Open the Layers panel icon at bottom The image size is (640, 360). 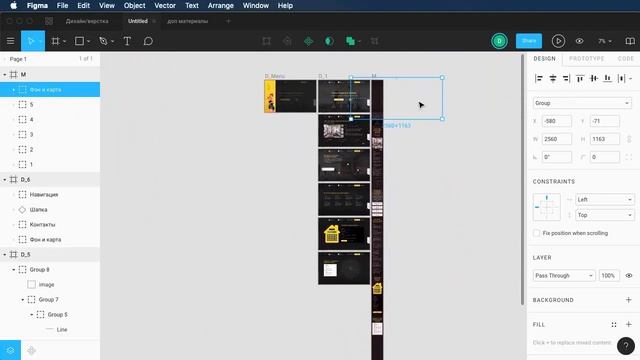(10, 350)
